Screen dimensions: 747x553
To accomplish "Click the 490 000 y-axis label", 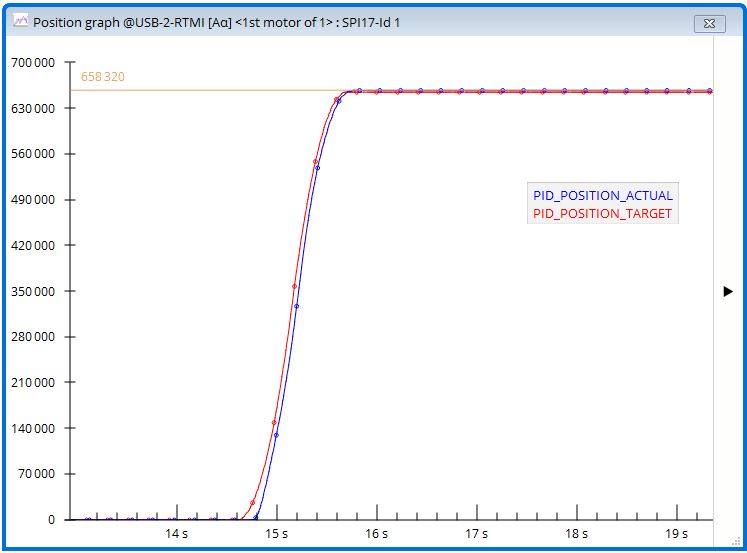I will click(33, 200).
